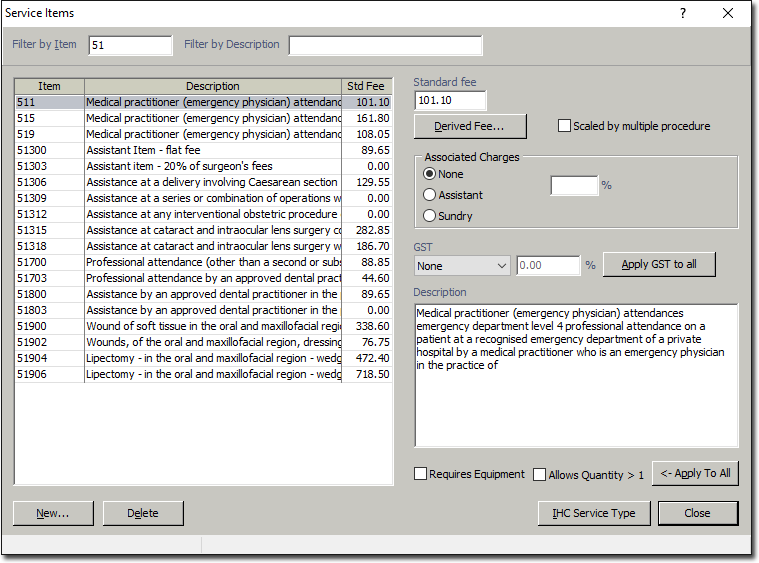Tick Allows Quantity > 1 checkbox
The height and width of the screenshot is (563, 759).
(540, 475)
